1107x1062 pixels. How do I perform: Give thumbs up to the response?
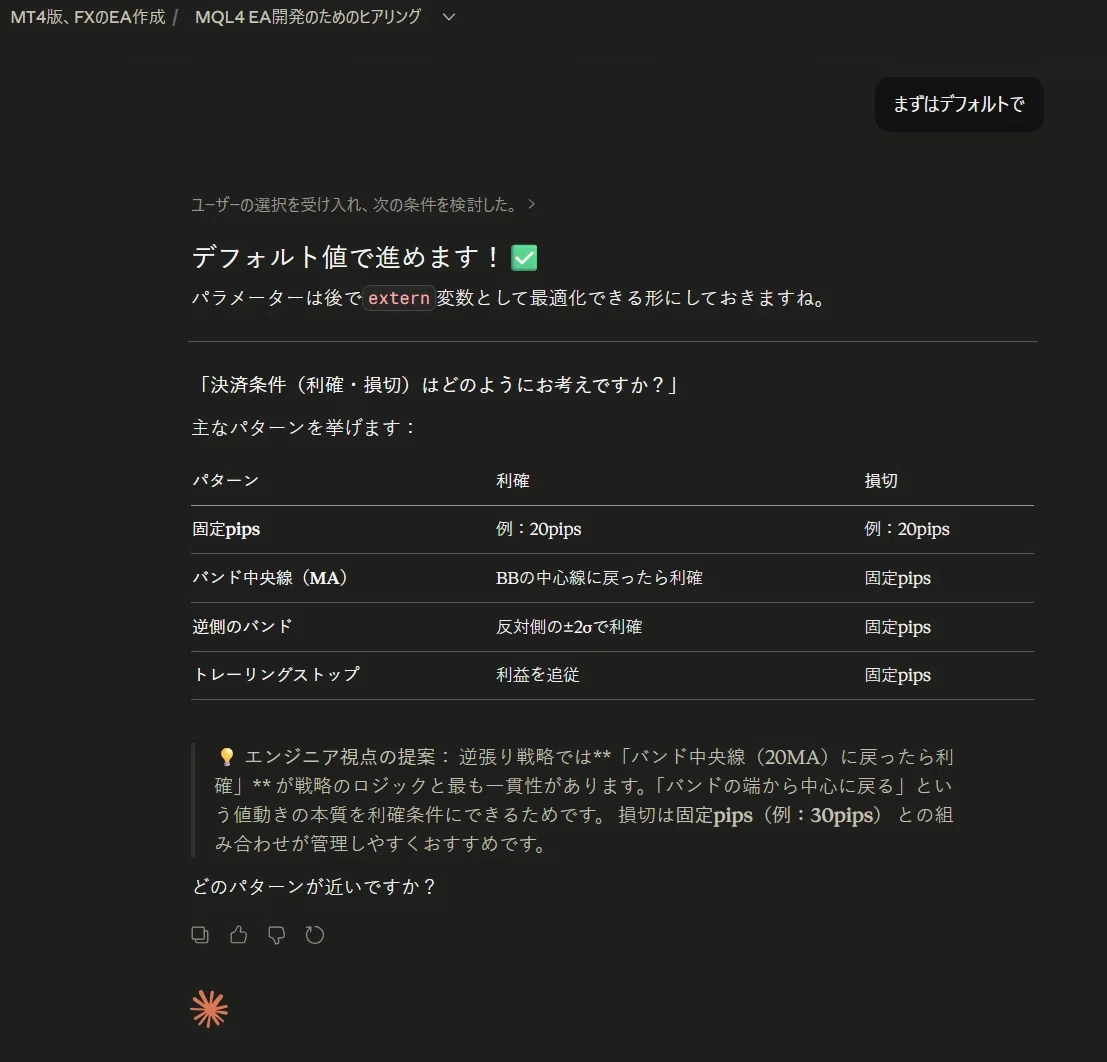pos(239,935)
